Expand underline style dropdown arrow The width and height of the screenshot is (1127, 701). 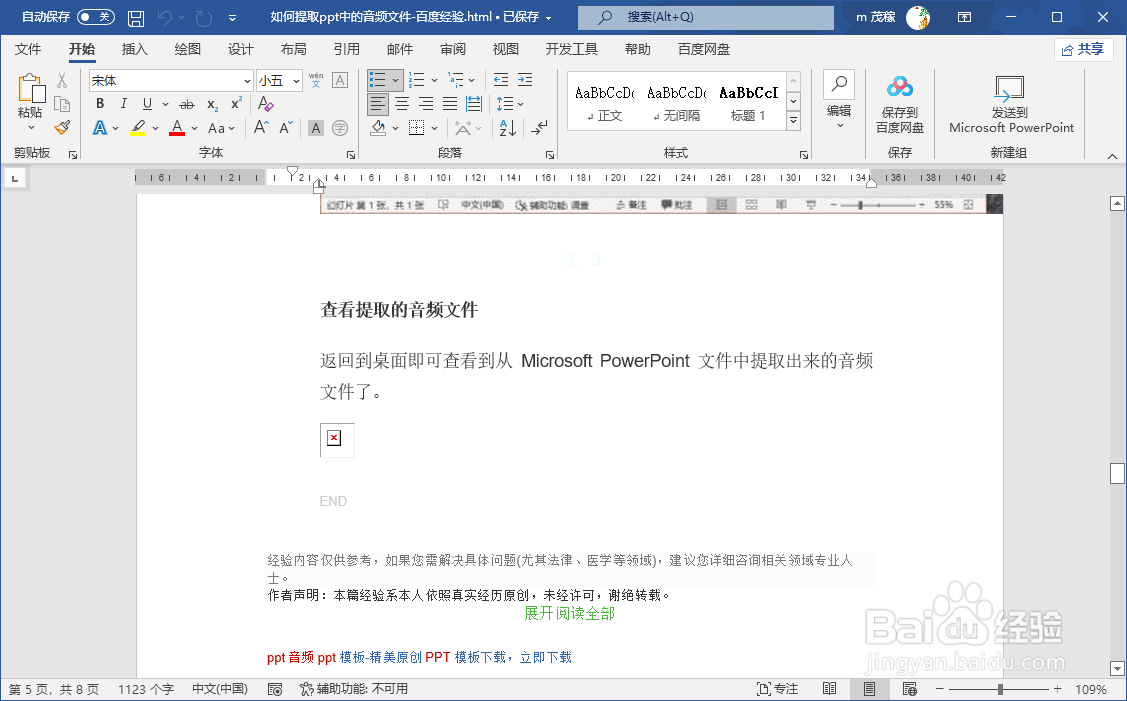pyautogui.click(x=165, y=104)
